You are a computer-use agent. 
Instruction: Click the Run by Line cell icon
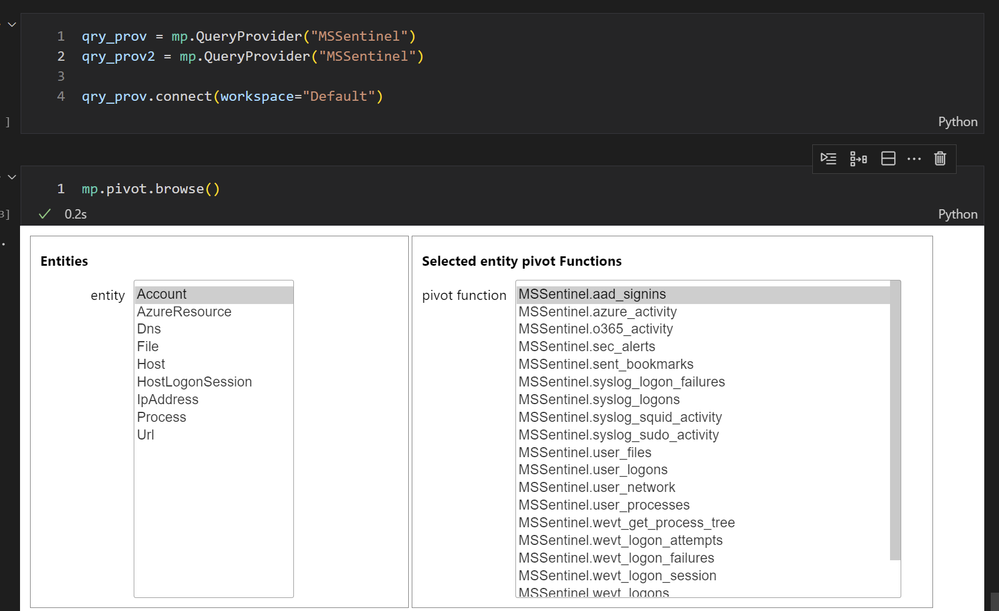pos(828,158)
